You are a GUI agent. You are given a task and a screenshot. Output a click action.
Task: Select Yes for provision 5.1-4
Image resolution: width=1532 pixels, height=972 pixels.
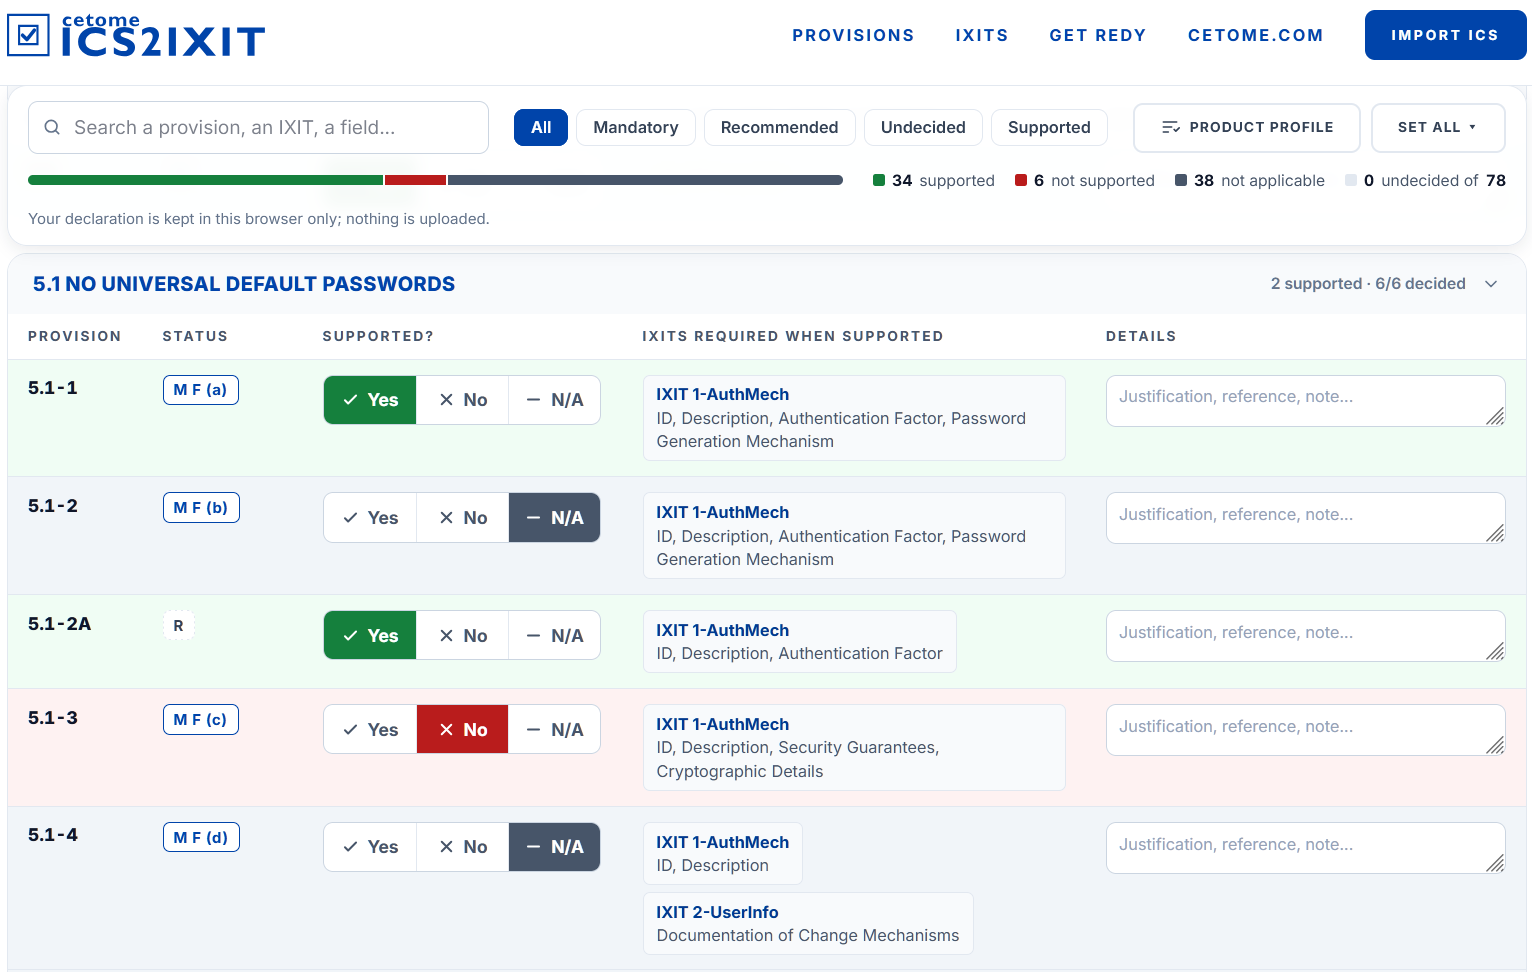[370, 847]
